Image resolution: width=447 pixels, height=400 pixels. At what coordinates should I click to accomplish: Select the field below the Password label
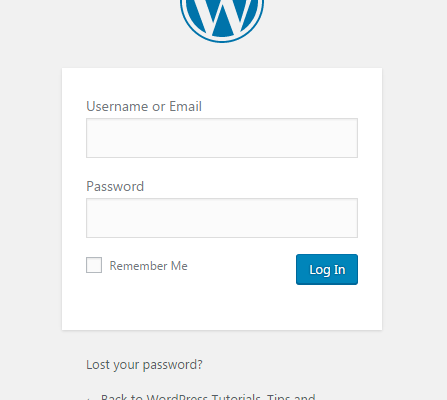click(x=222, y=218)
